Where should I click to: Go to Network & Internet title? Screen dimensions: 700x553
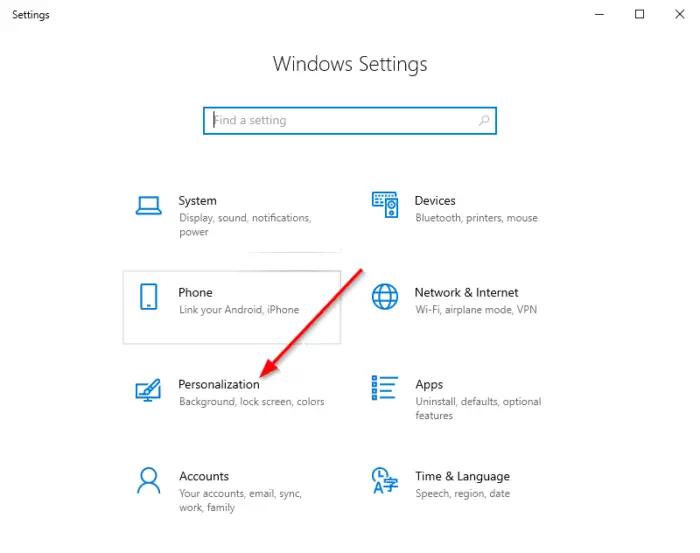[x=467, y=293]
